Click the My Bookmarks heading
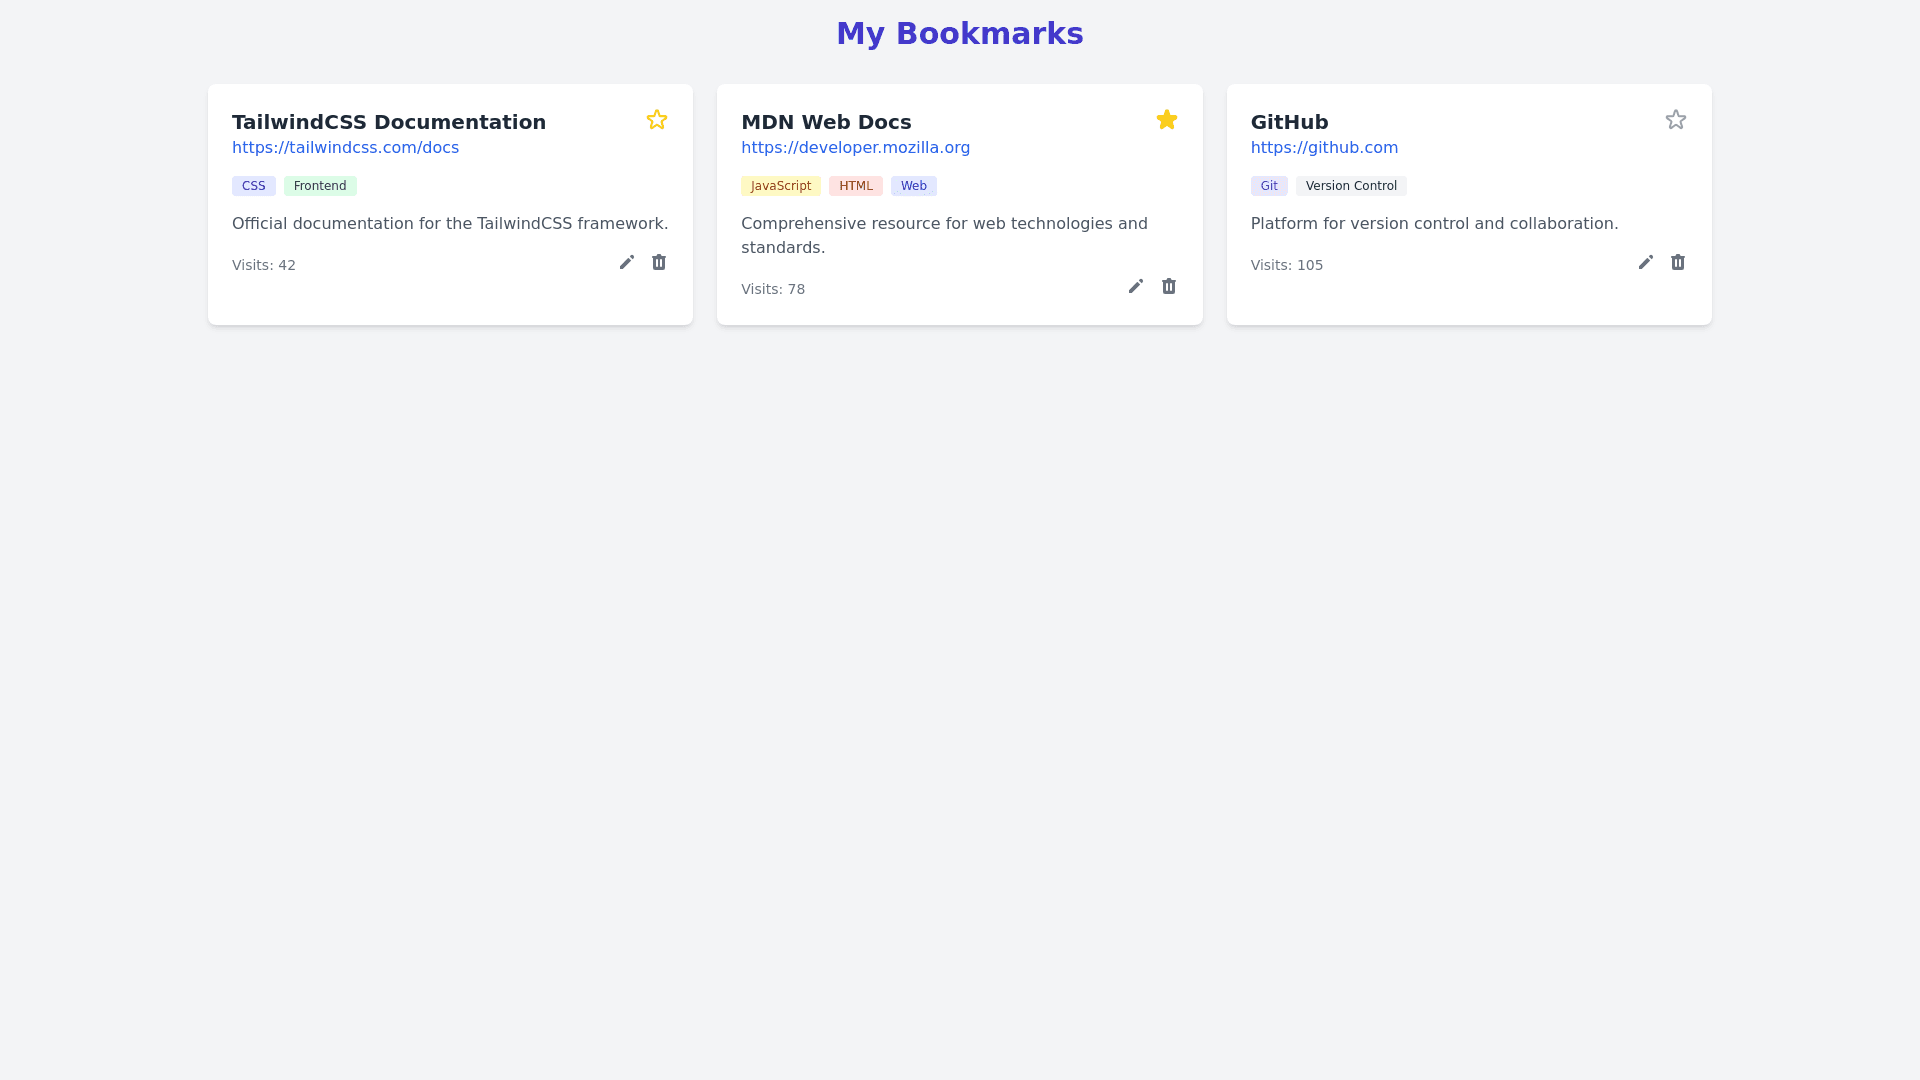This screenshot has width=1920, height=1080. point(960,34)
